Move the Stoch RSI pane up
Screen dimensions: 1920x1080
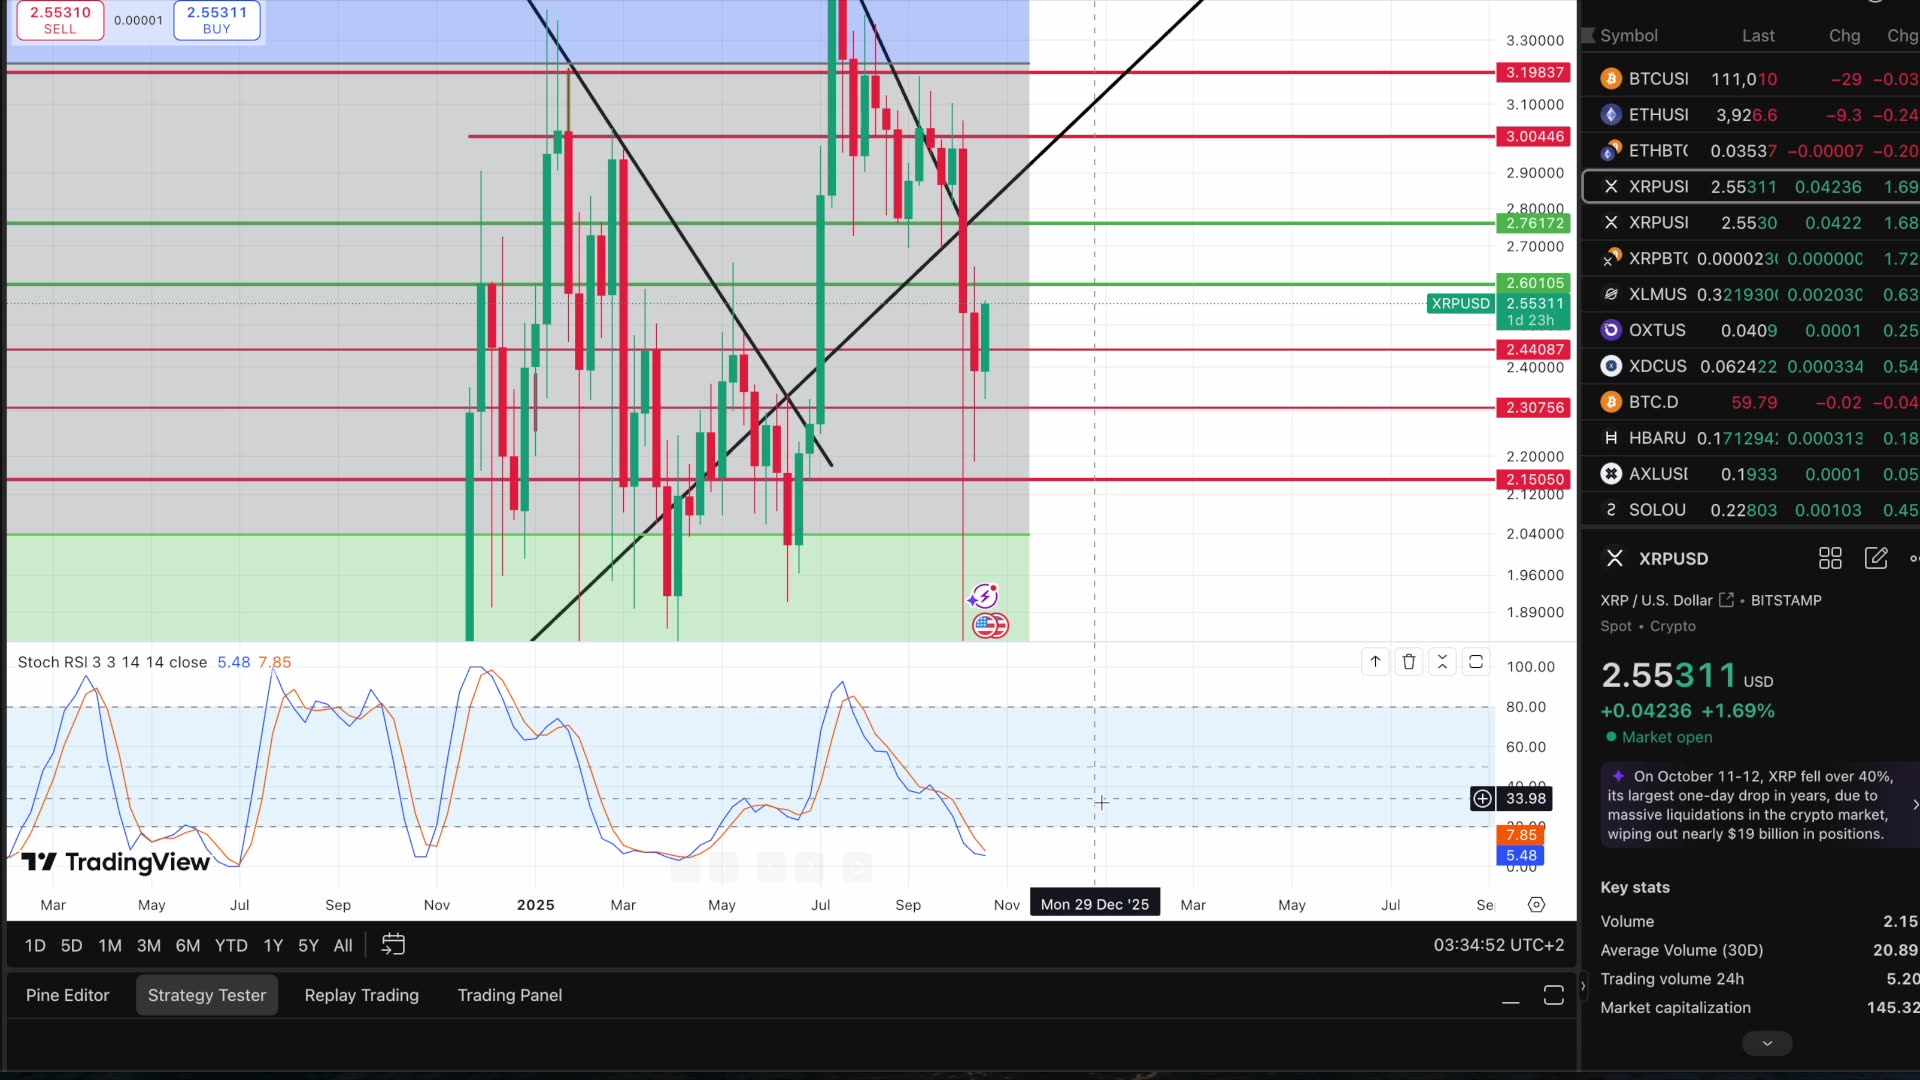point(1376,662)
